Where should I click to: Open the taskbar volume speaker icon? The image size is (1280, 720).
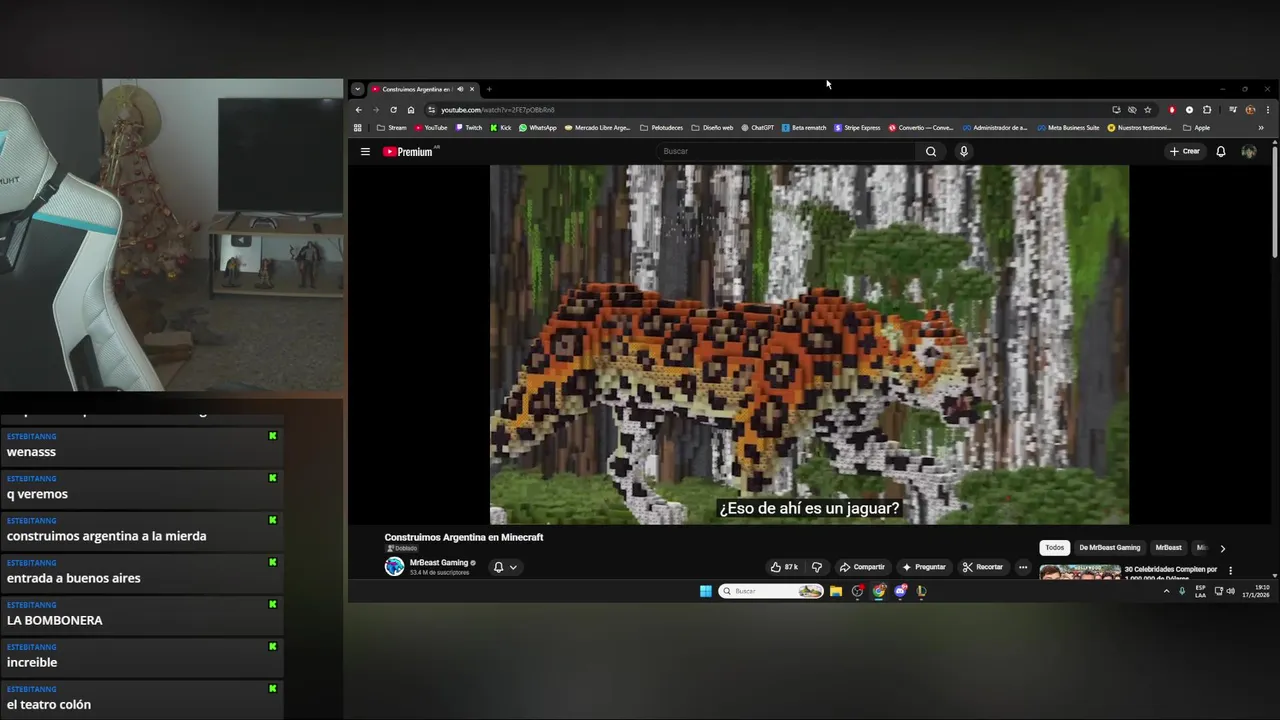[1231, 591]
